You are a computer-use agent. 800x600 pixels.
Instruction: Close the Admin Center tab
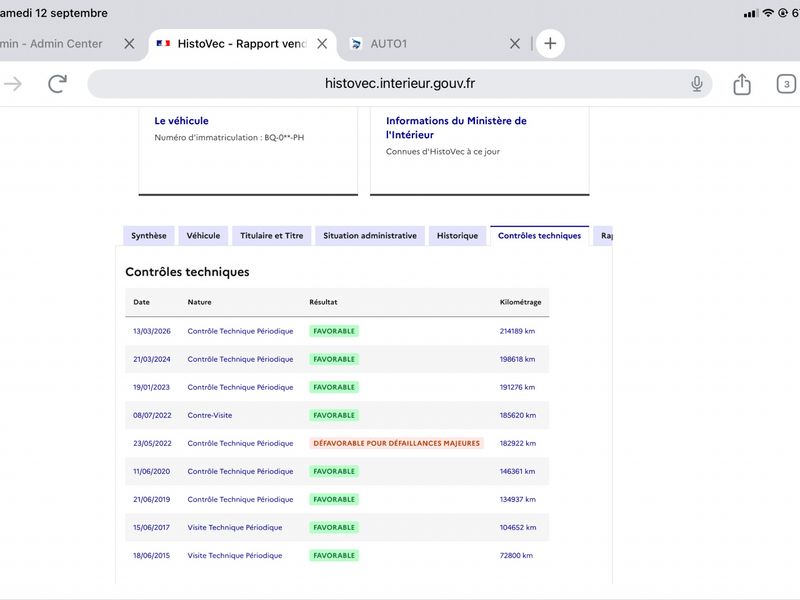pyautogui.click(x=129, y=44)
